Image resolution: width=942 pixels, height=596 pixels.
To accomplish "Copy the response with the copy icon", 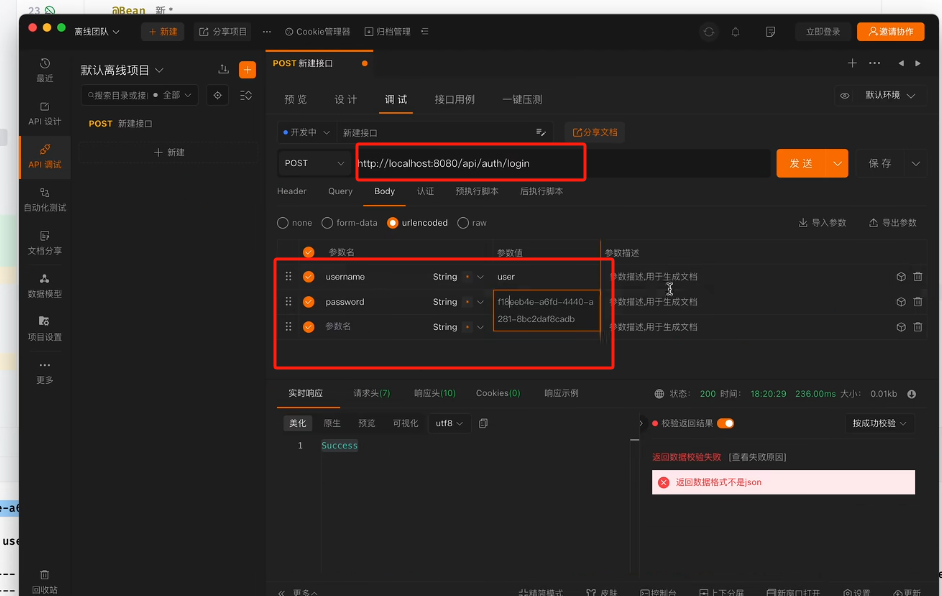I will [483, 423].
